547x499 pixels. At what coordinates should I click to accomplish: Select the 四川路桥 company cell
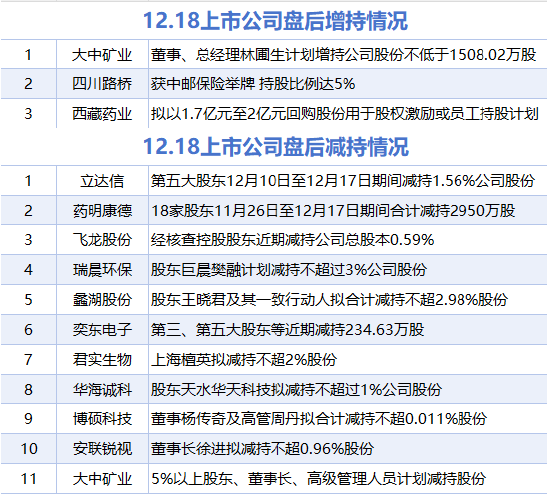(102, 84)
